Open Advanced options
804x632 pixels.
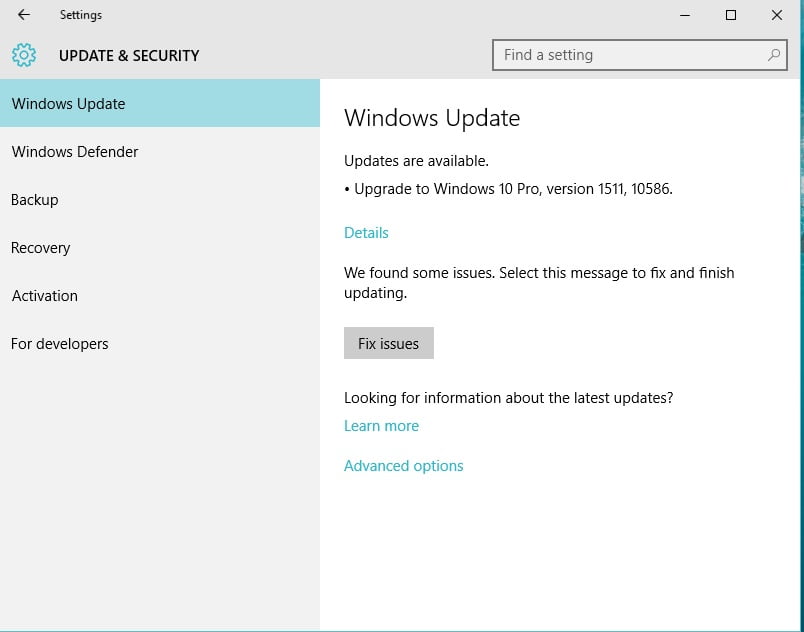403,465
